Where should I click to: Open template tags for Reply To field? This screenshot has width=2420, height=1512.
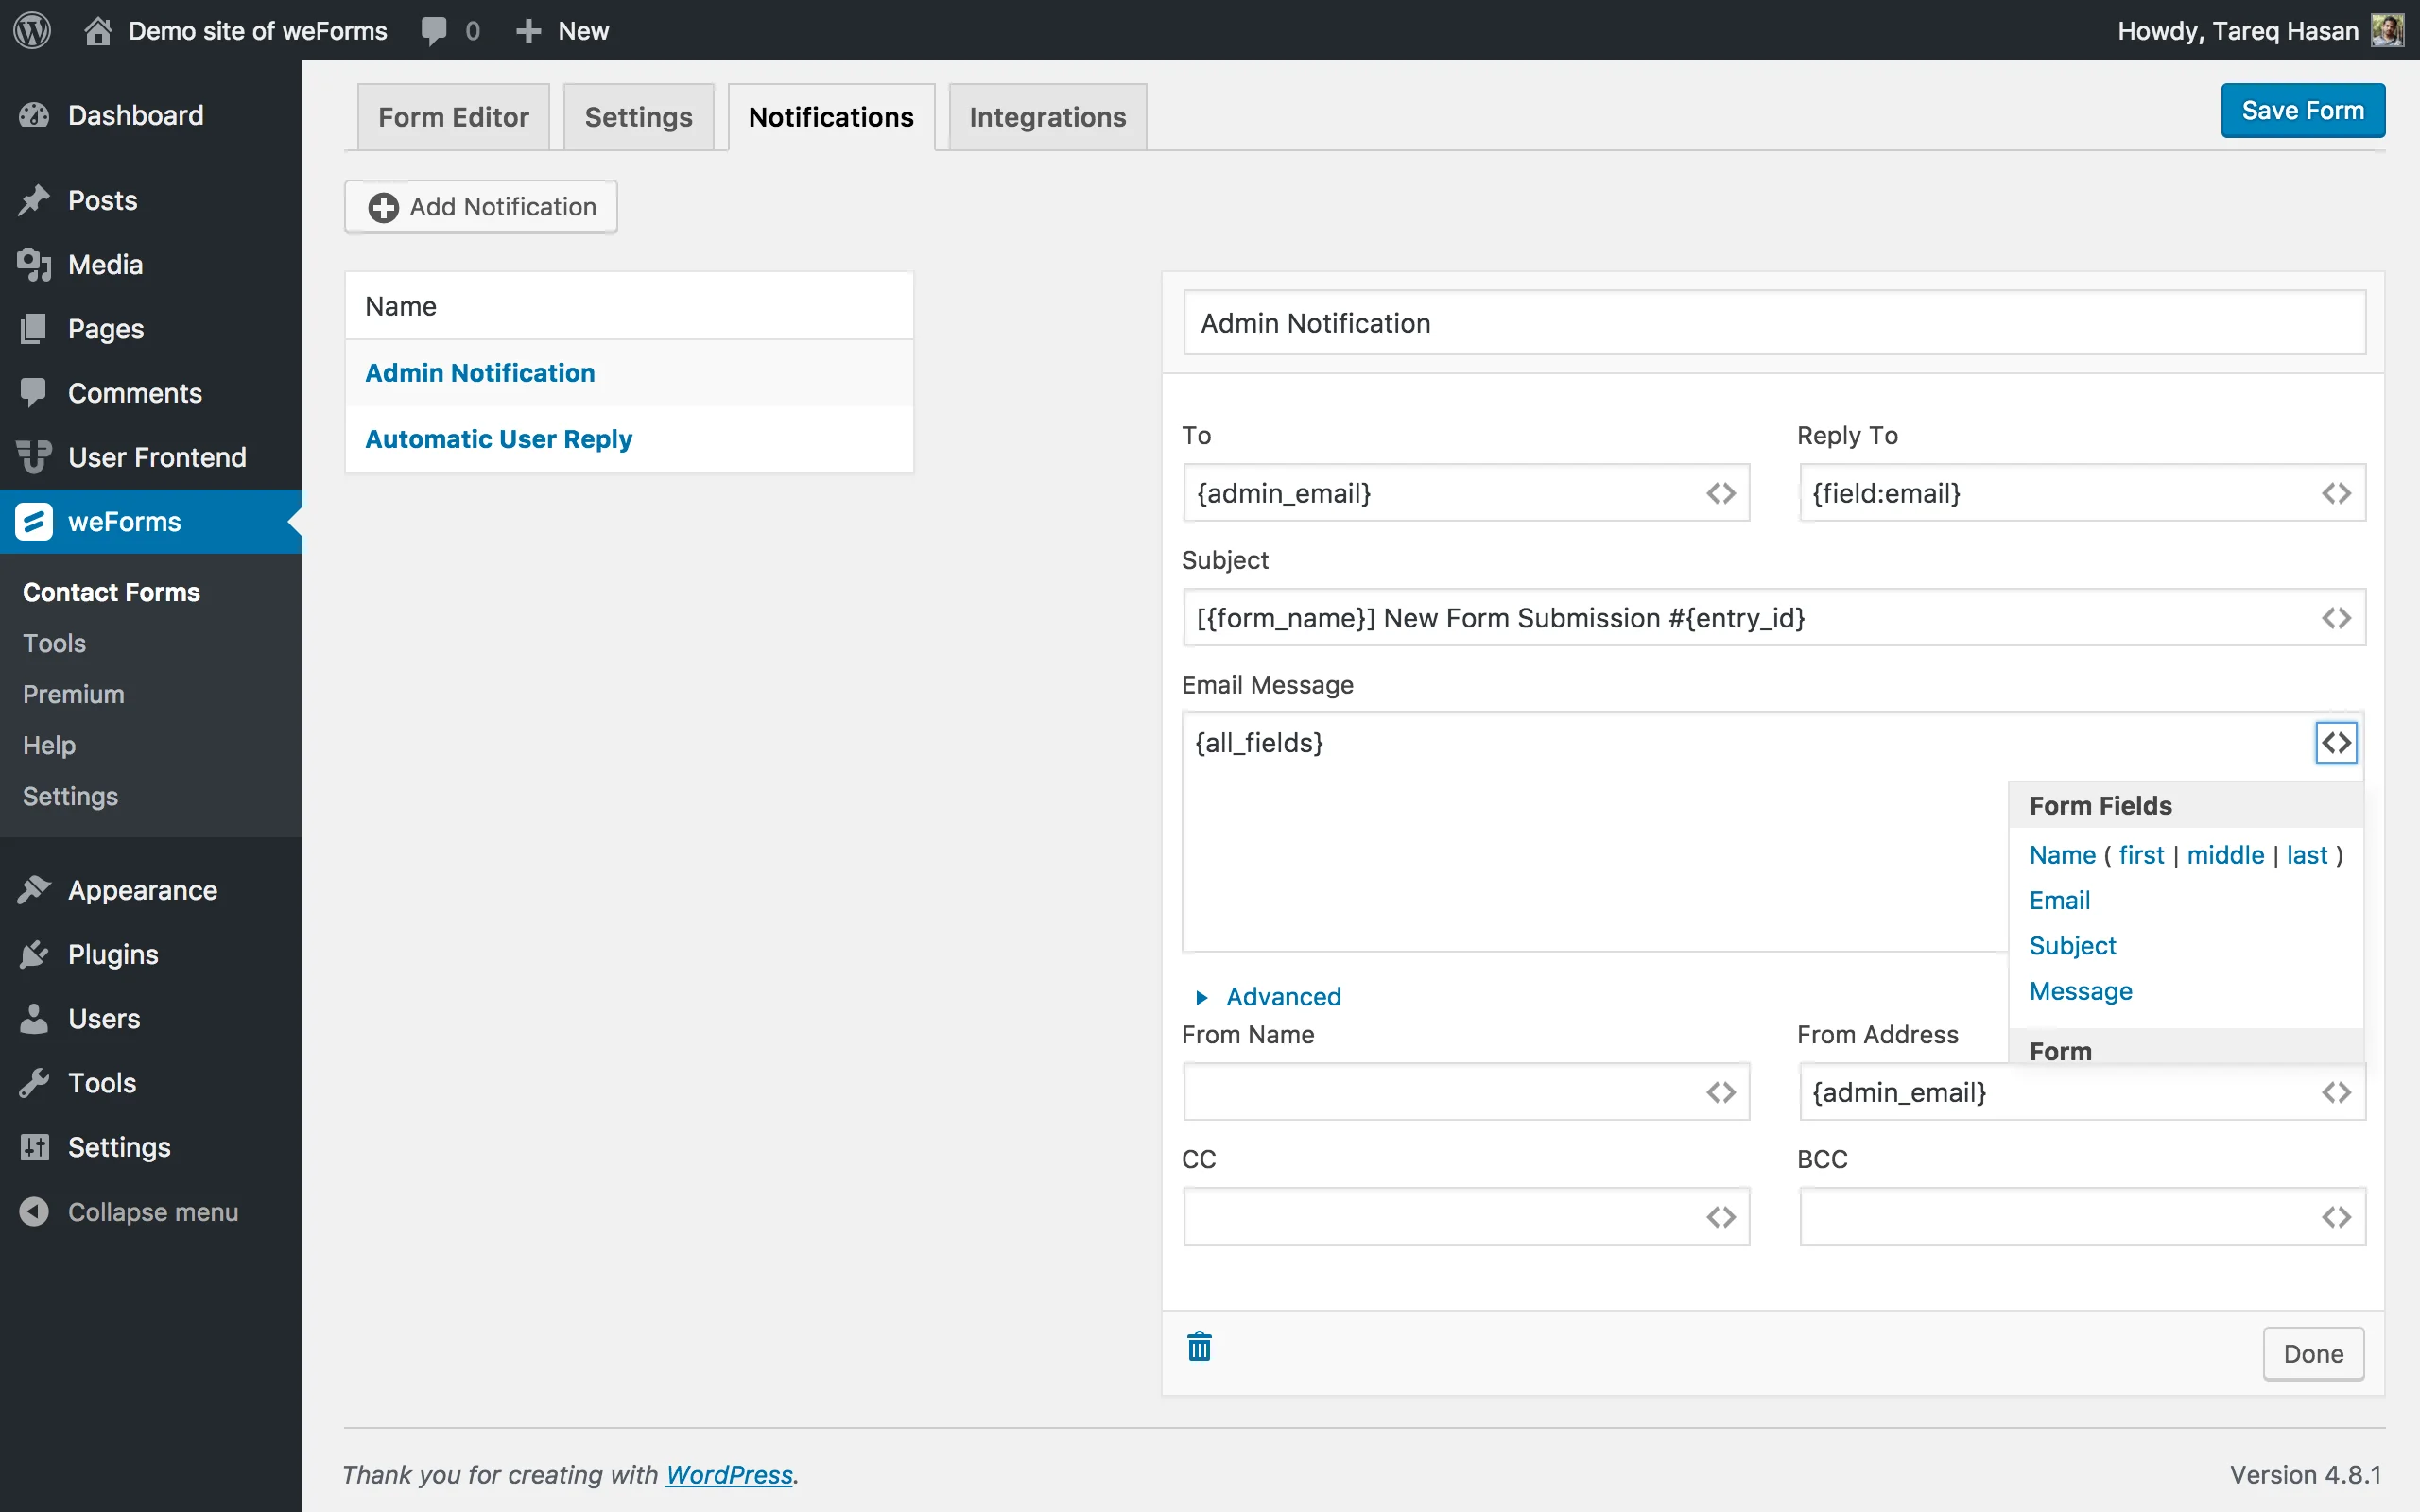pos(2337,492)
